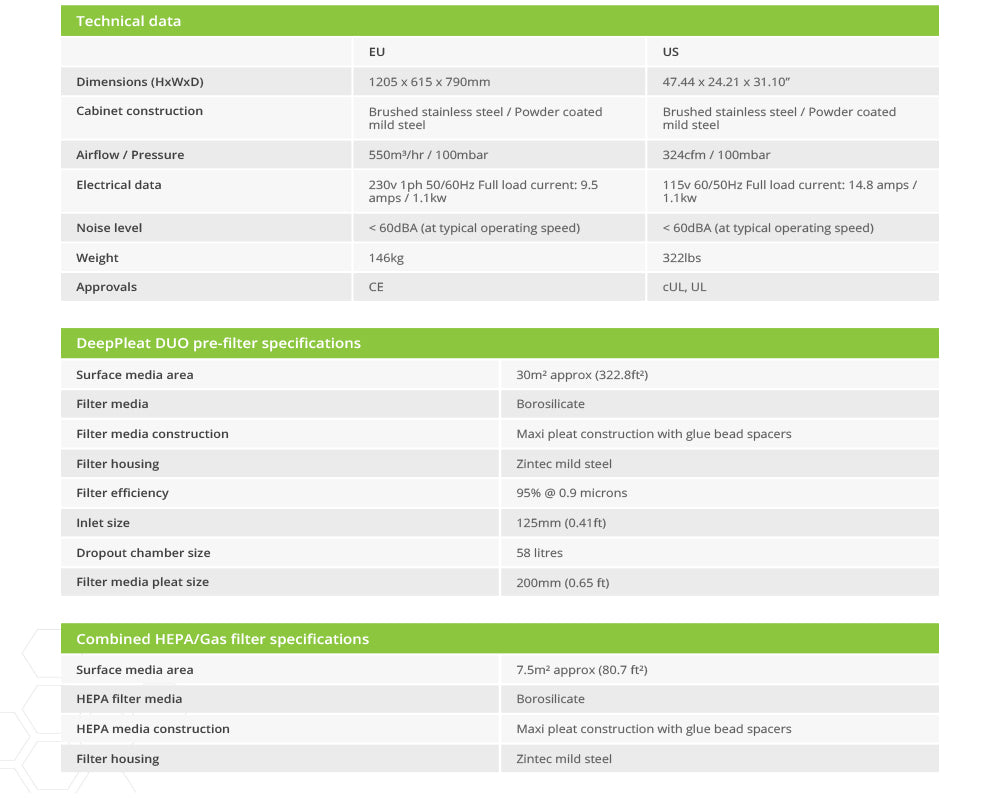Image resolution: width=1000 pixels, height=798 pixels.
Task: Select the Filter efficiency value 95% @ 0.9 microns
Action: pos(572,493)
